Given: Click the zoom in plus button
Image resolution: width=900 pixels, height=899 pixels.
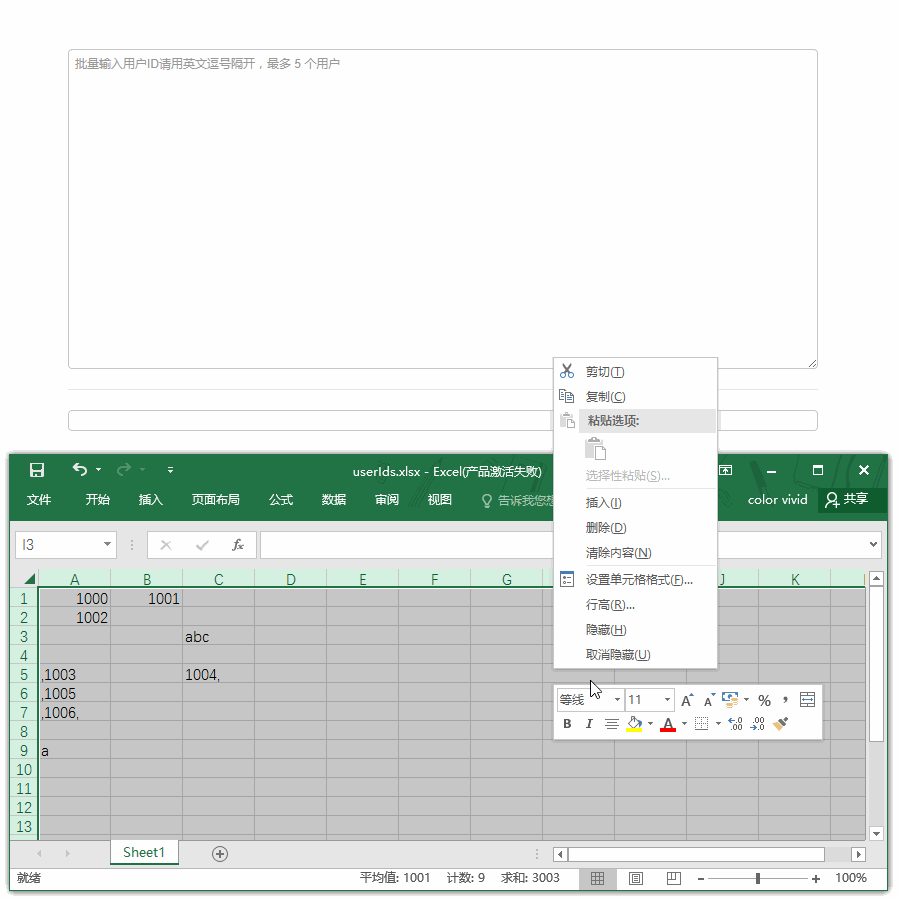Looking at the screenshot, I should (816, 879).
